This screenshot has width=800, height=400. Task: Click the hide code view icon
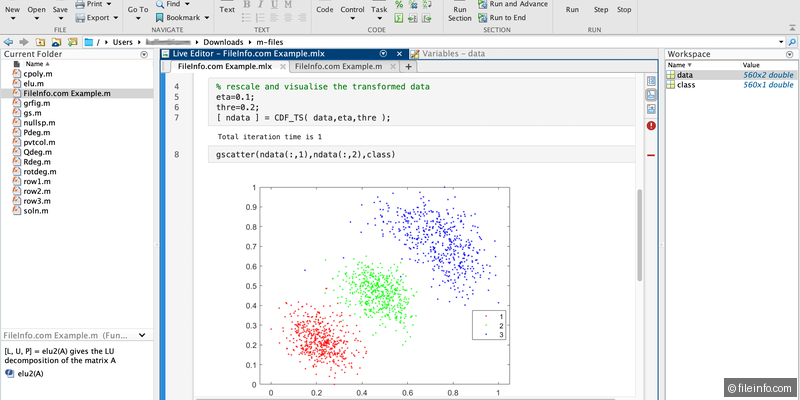[x=651, y=109]
